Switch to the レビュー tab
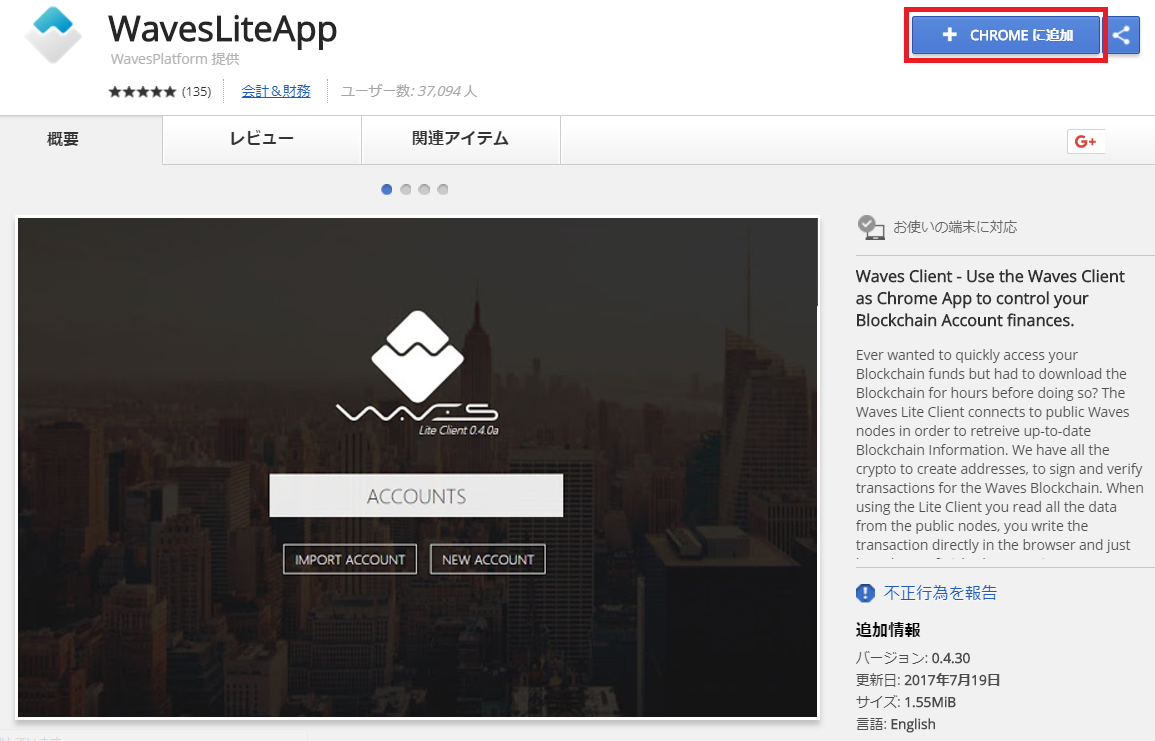Image resolution: width=1155 pixels, height=741 pixels. click(x=261, y=139)
